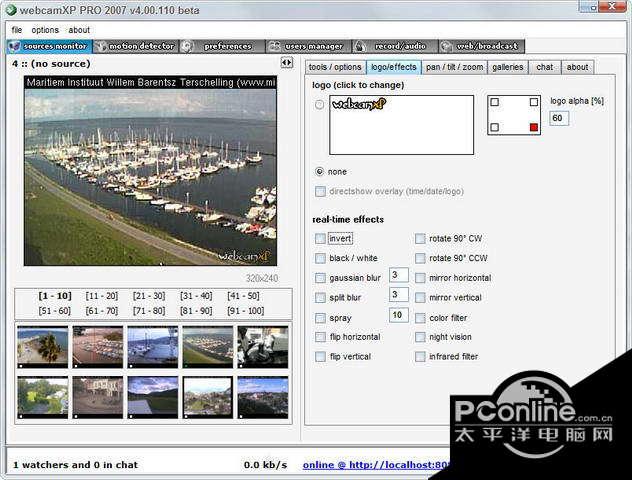Open the about sub-tab in right panel
632x480 pixels.
pyautogui.click(x=577, y=67)
